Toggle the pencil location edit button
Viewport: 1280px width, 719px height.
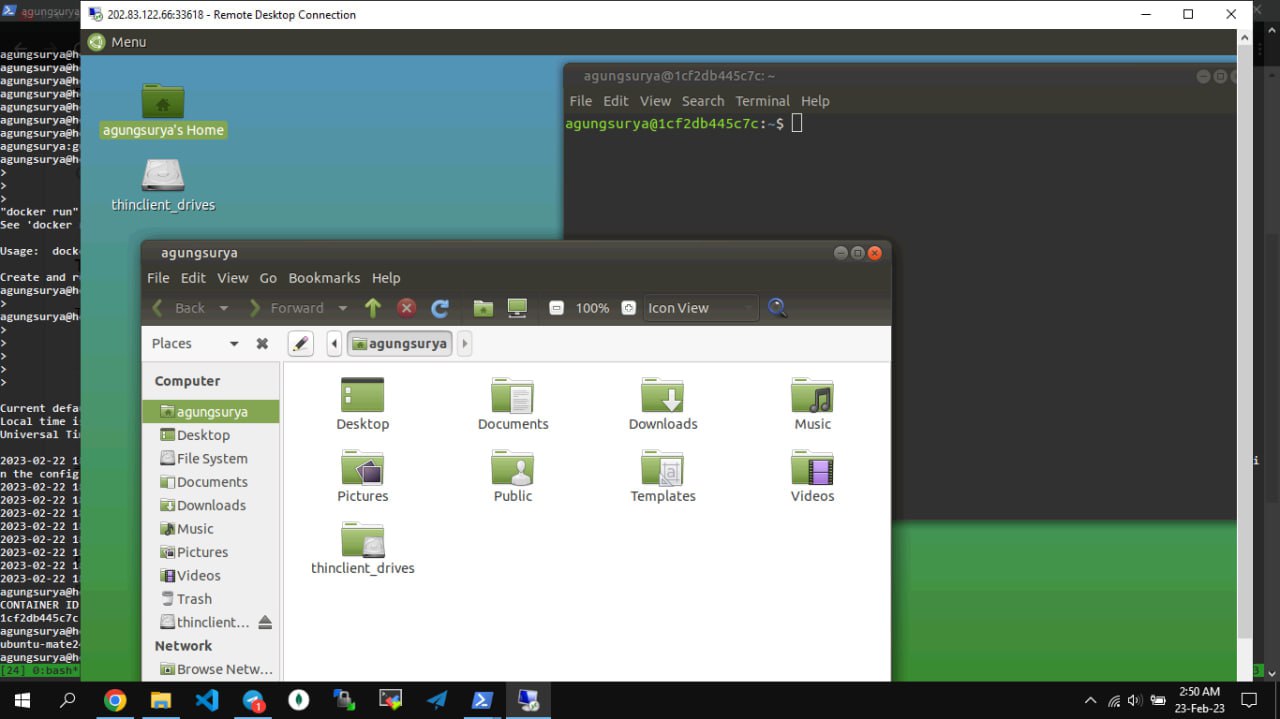[301, 344]
